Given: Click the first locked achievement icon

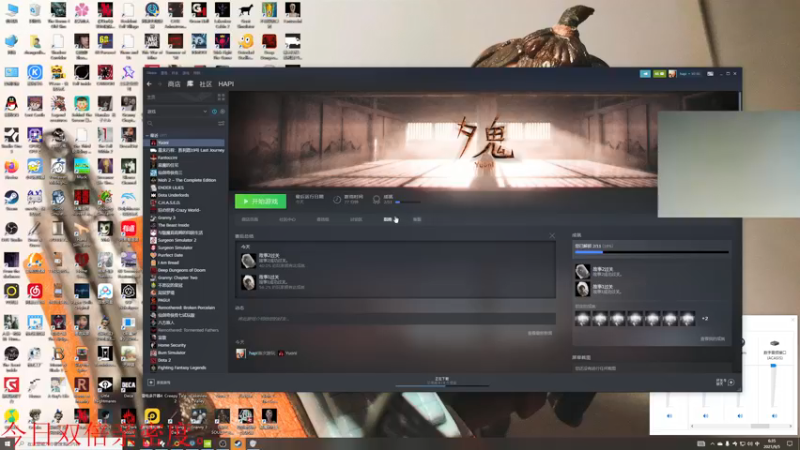Looking at the screenshot, I should pos(582,319).
